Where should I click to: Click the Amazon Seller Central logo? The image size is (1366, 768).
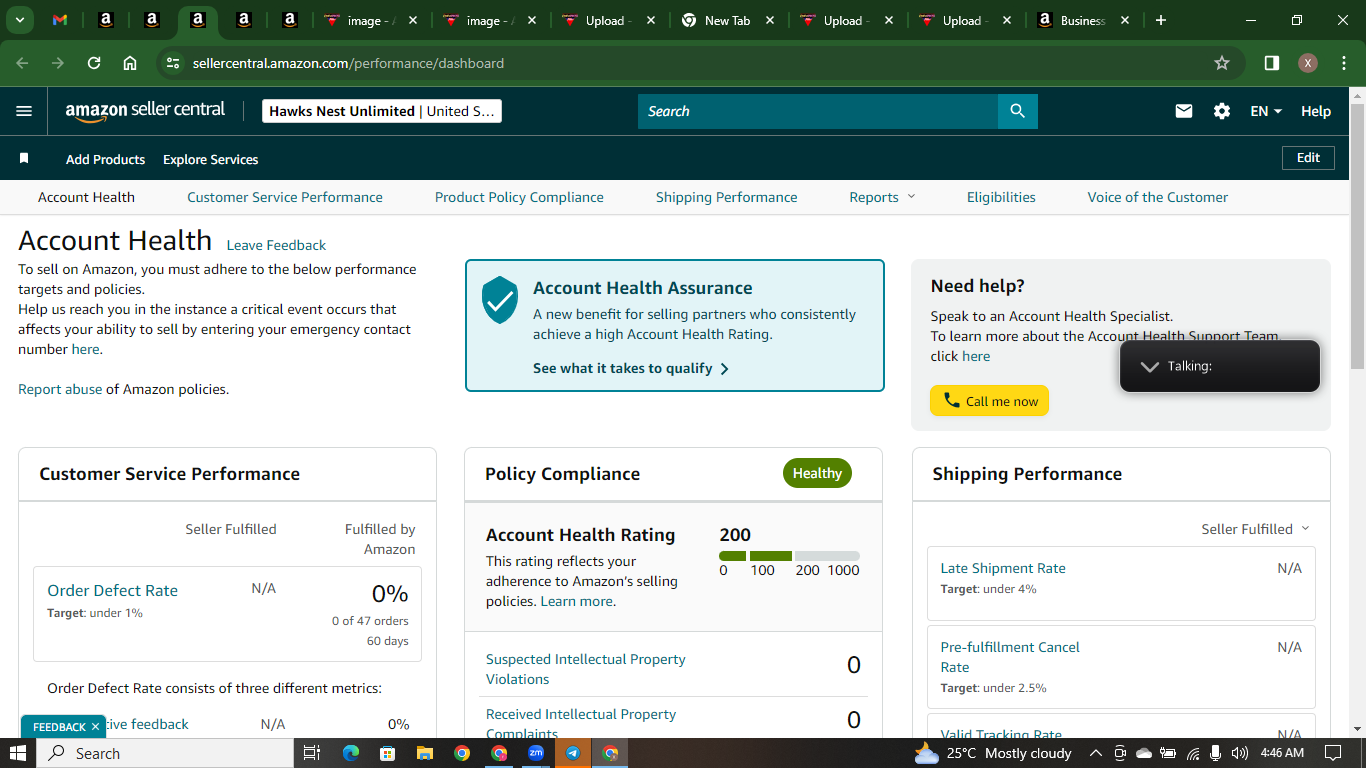point(146,111)
